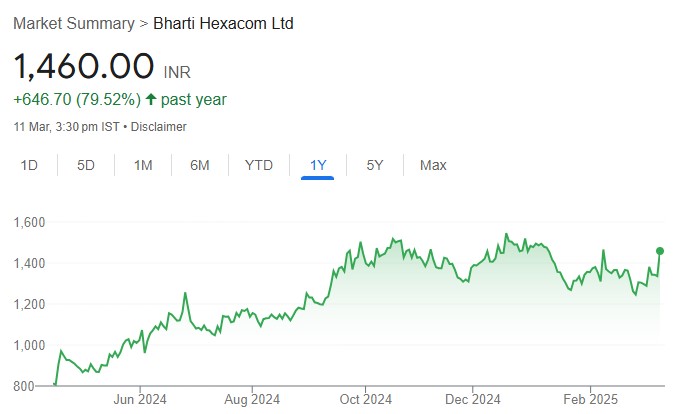Open the 1M chart range
This screenshot has width=679, height=414.
143,165
